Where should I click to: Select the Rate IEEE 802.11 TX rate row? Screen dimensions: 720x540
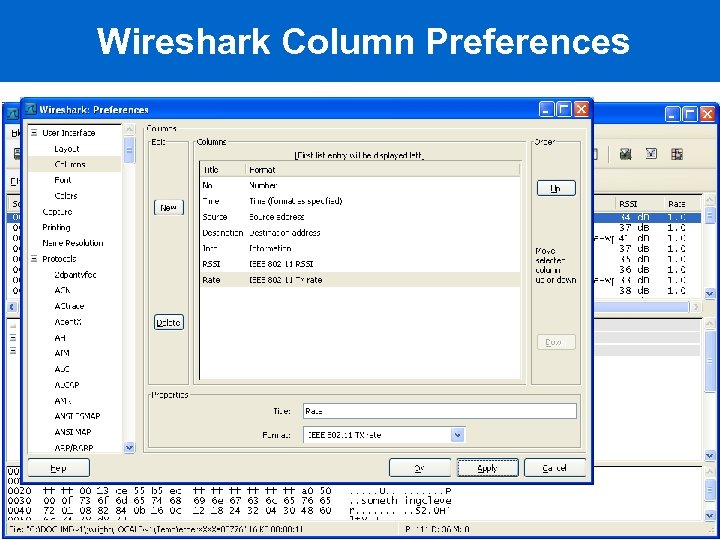coord(360,280)
